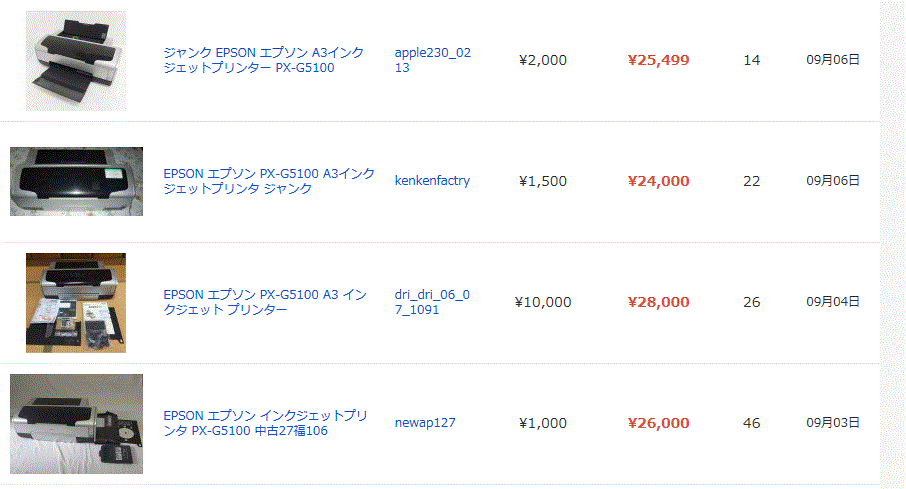The width and height of the screenshot is (906, 489).
Task: Click the ¥25,499 final price
Action: pos(658,60)
